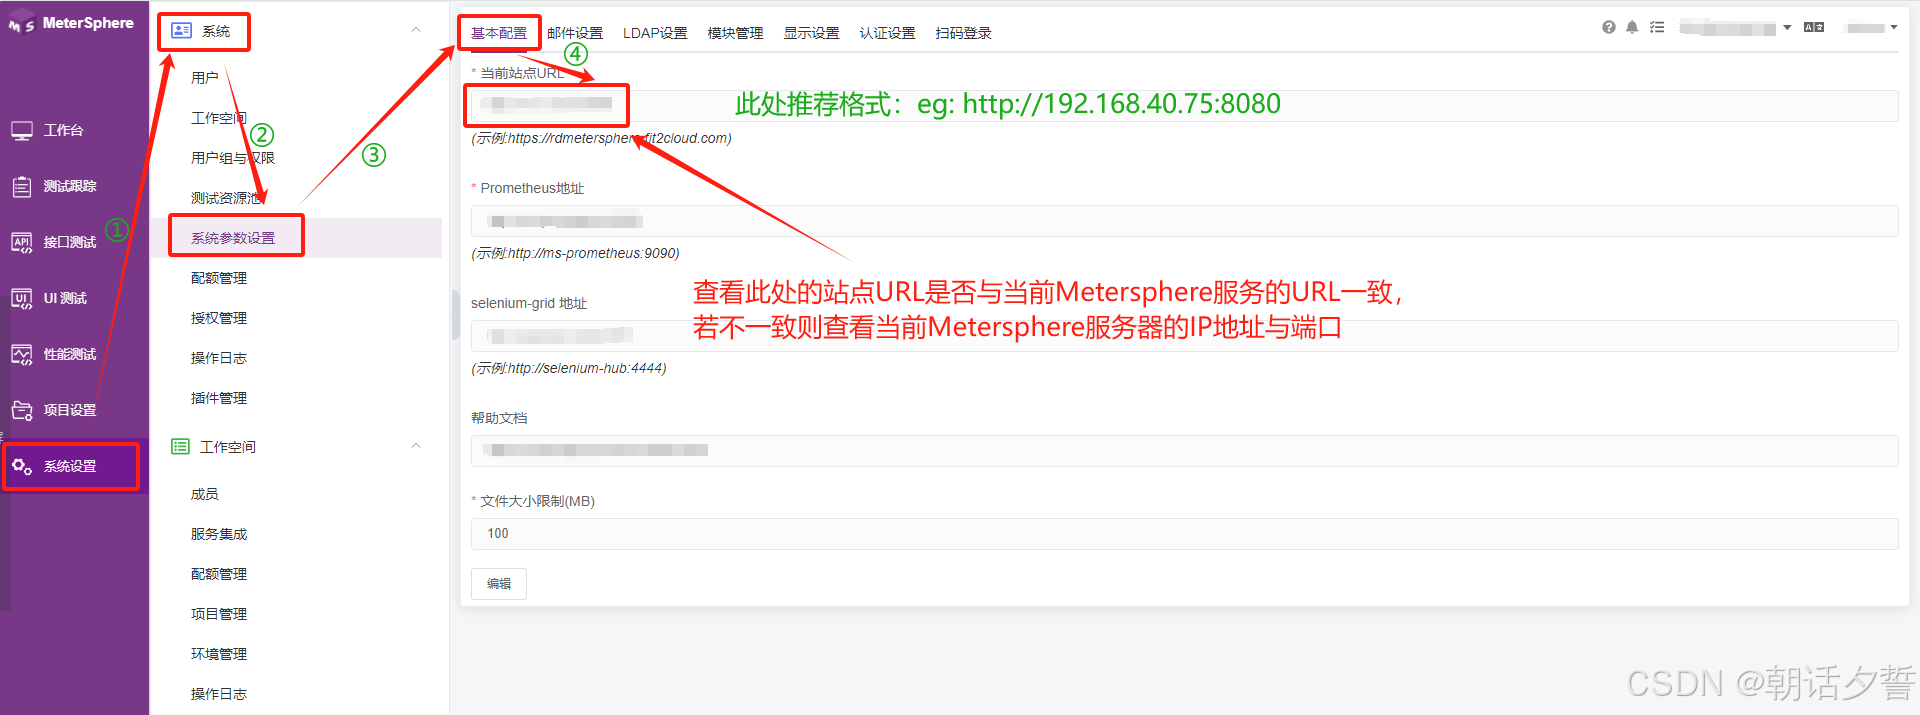Click the 系统 ID-card icon
The height and width of the screenshot is (715, 1920).
[x=181, y=31]
